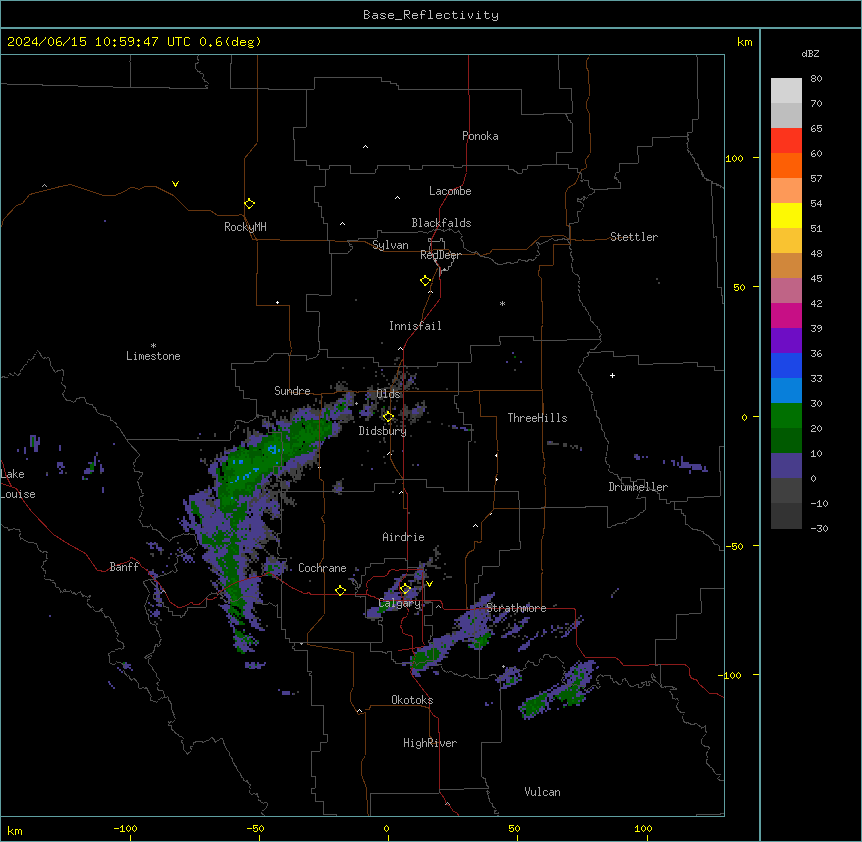Click the Lake Louise label
The width and height of the screenshot is (862, 842).
pos(18,484)
